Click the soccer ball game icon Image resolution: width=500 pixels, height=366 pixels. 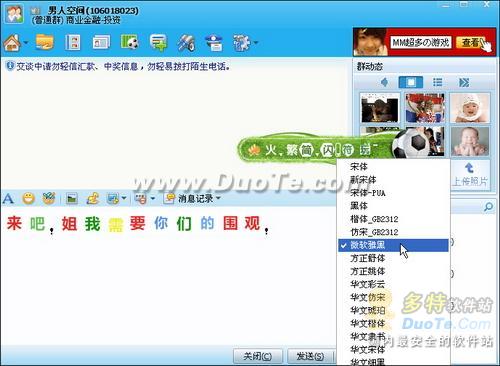point(129,43)
